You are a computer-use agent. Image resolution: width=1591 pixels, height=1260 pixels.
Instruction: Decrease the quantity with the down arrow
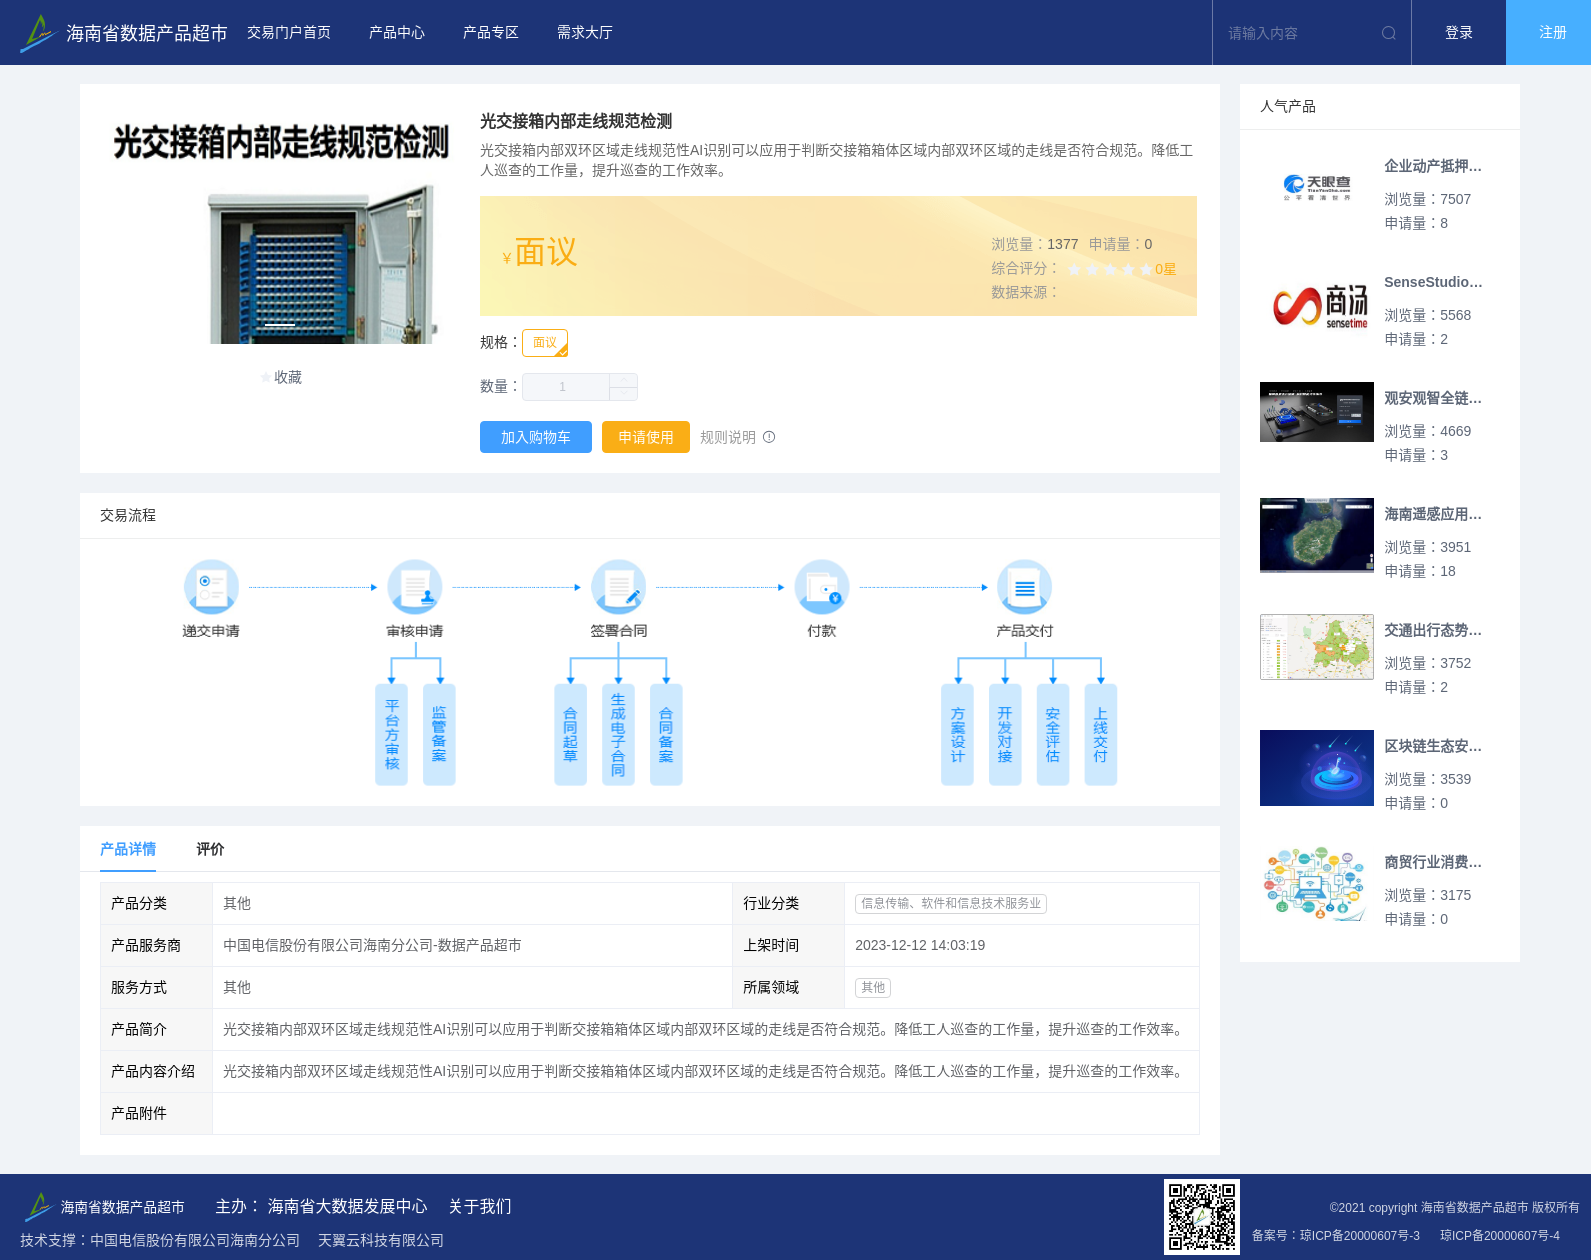point(624,394)
